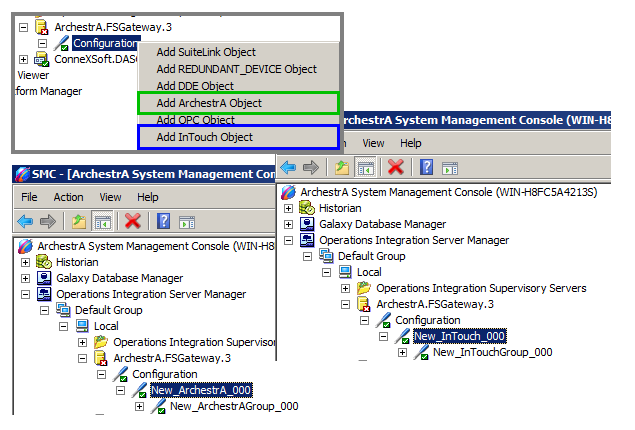Select Operations Integration Supervisory Servers, right tree

pyautogui.click(x=481, y=288)
